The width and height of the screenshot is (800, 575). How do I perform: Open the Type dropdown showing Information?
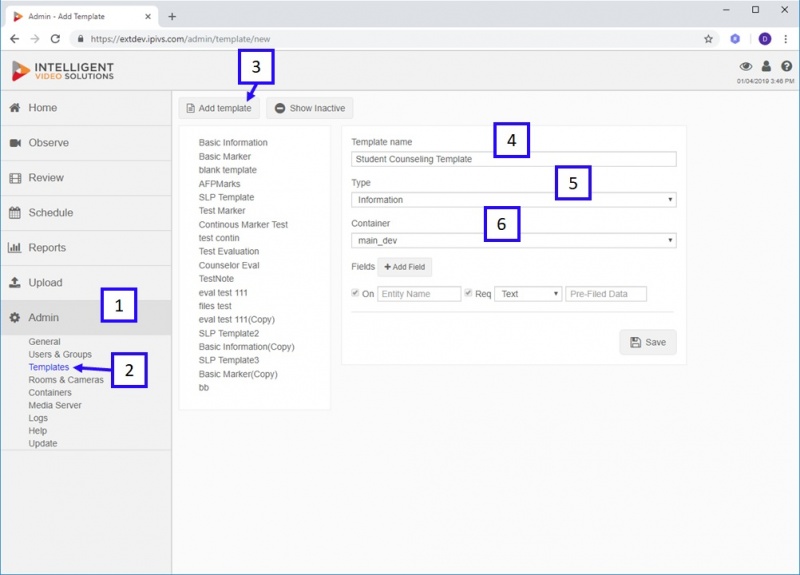coord(514,199)
